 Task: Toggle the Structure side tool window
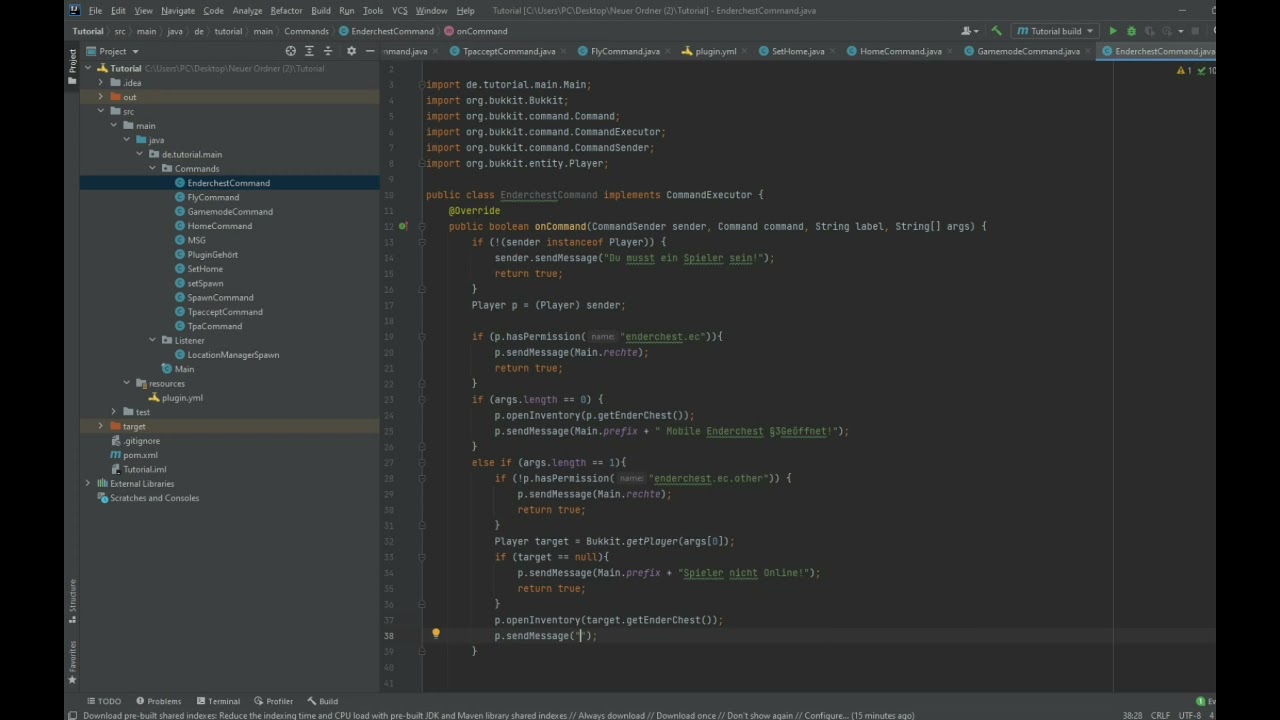click(72, 600)
